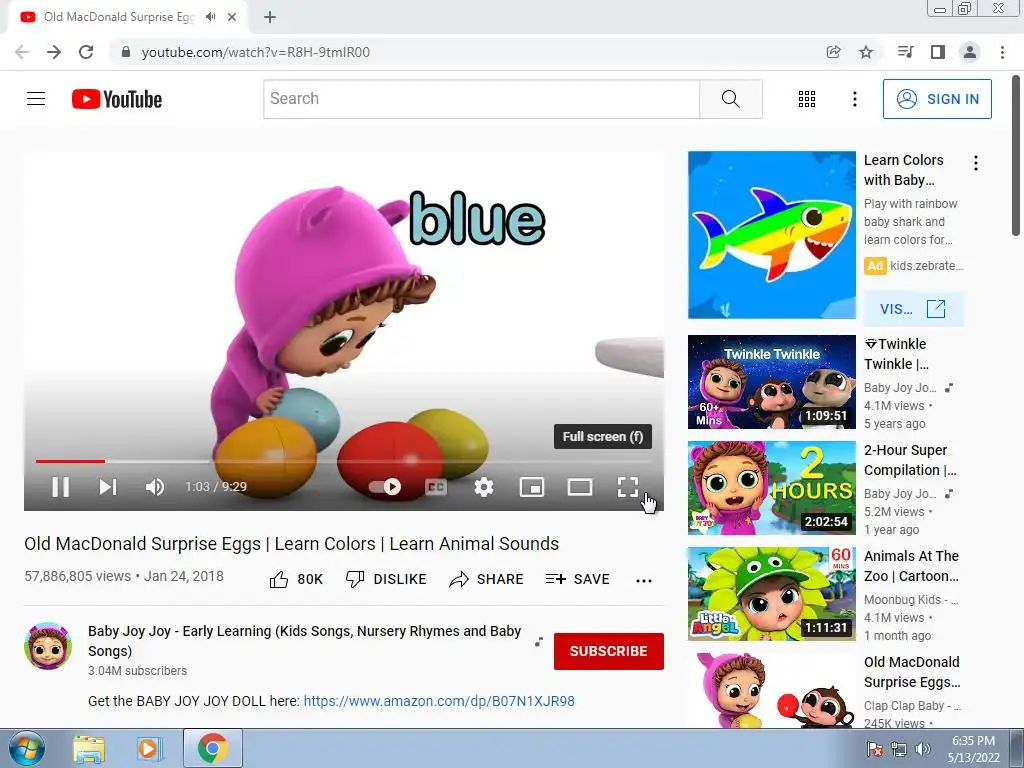This screenshot has height=768, width=1024.
Task: Mute the video volume
Action: click(x=155, y=487)
